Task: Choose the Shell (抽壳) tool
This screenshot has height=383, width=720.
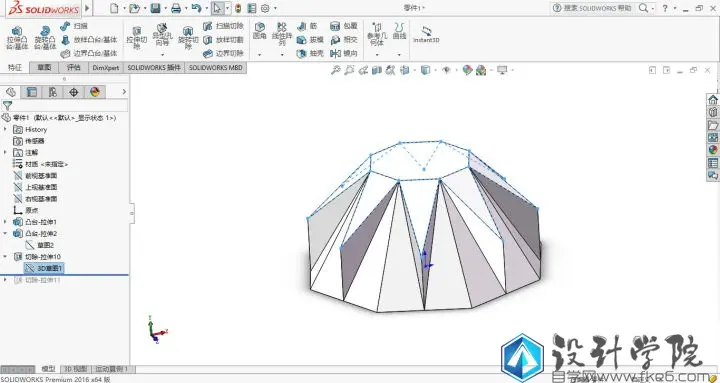Action: 310,54
